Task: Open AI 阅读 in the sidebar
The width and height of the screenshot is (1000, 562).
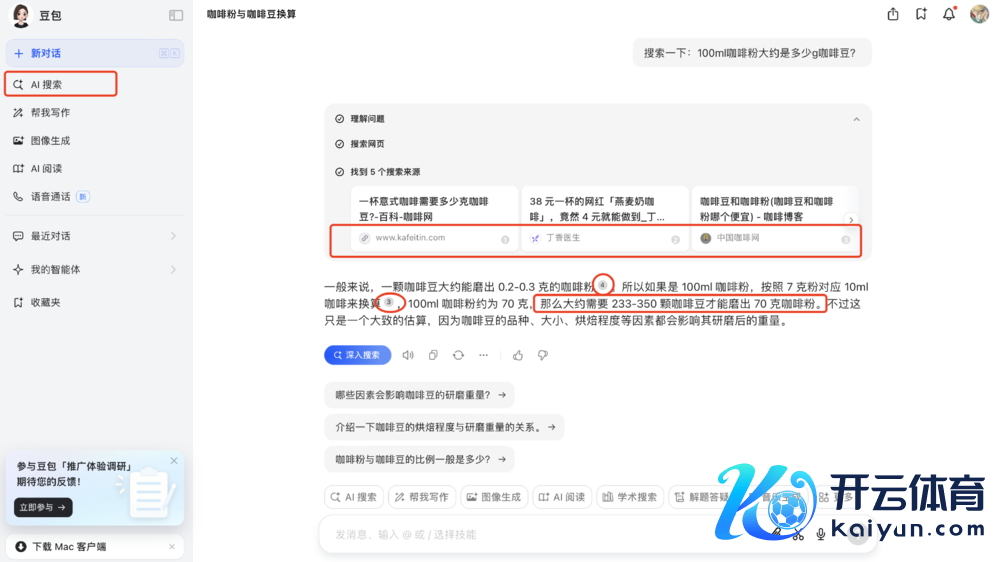Action: coord(46,168)
